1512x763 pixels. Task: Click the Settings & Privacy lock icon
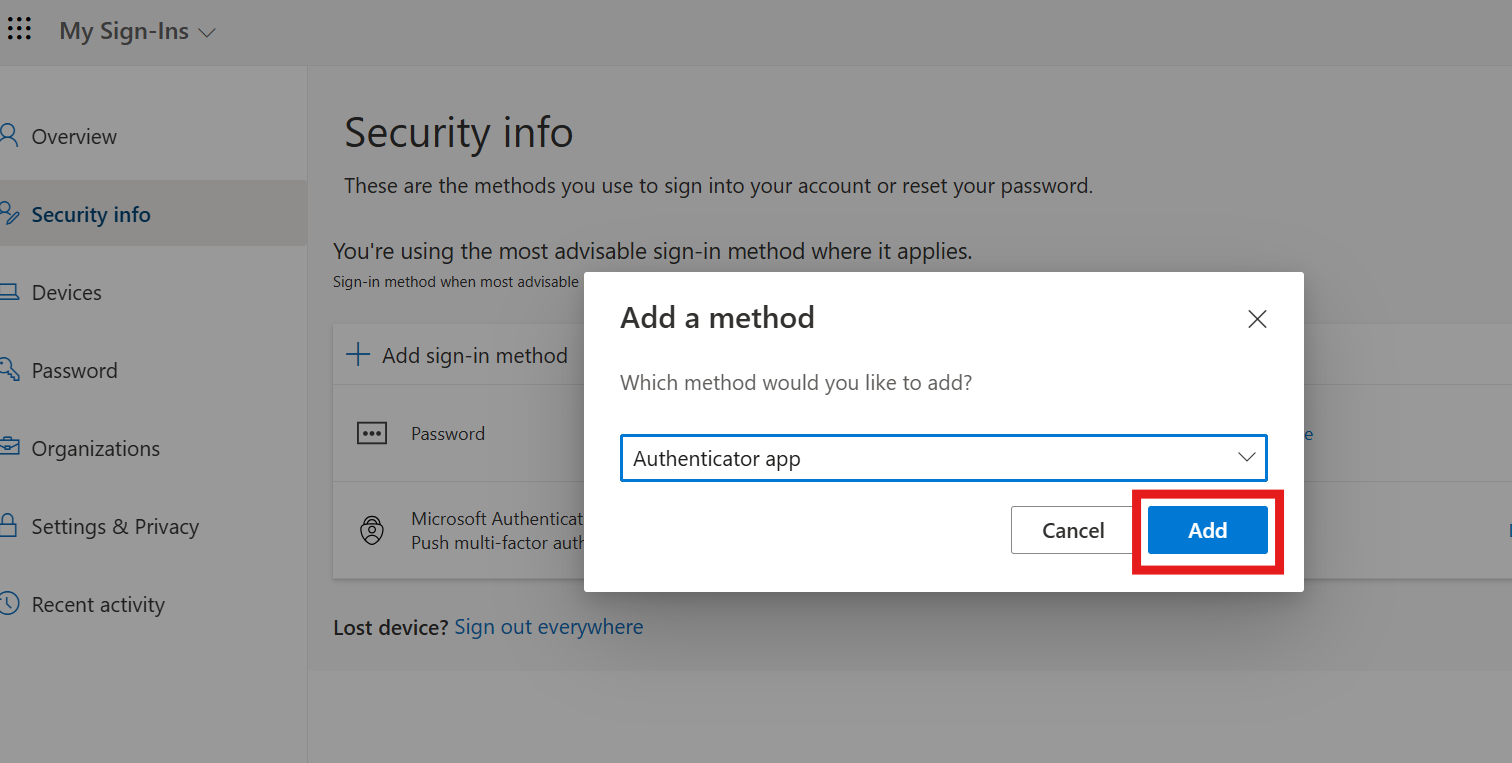[x=9, y=526]
